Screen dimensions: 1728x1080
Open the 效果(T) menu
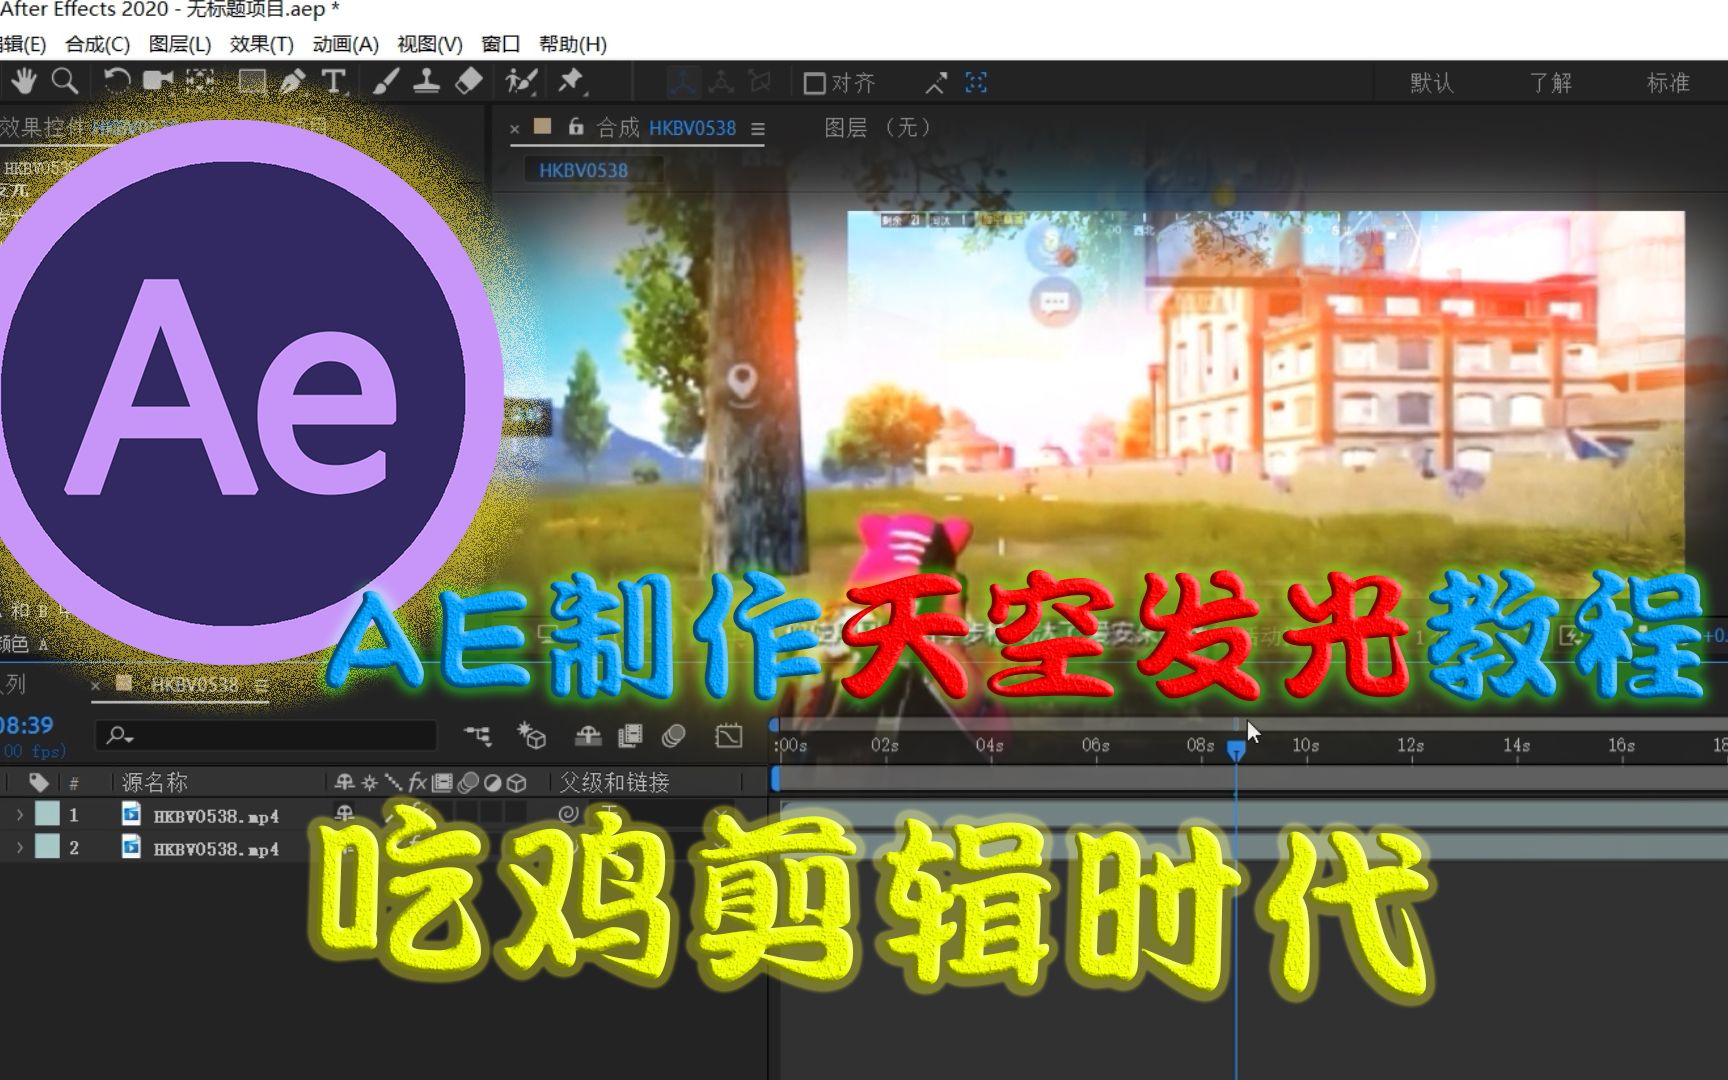(262, 44)
